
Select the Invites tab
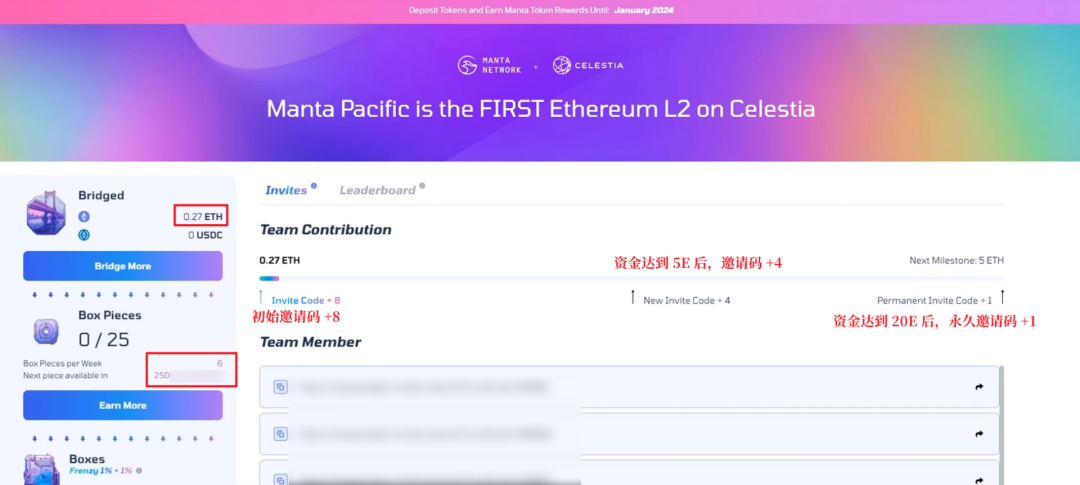click(x=286, y=190)
